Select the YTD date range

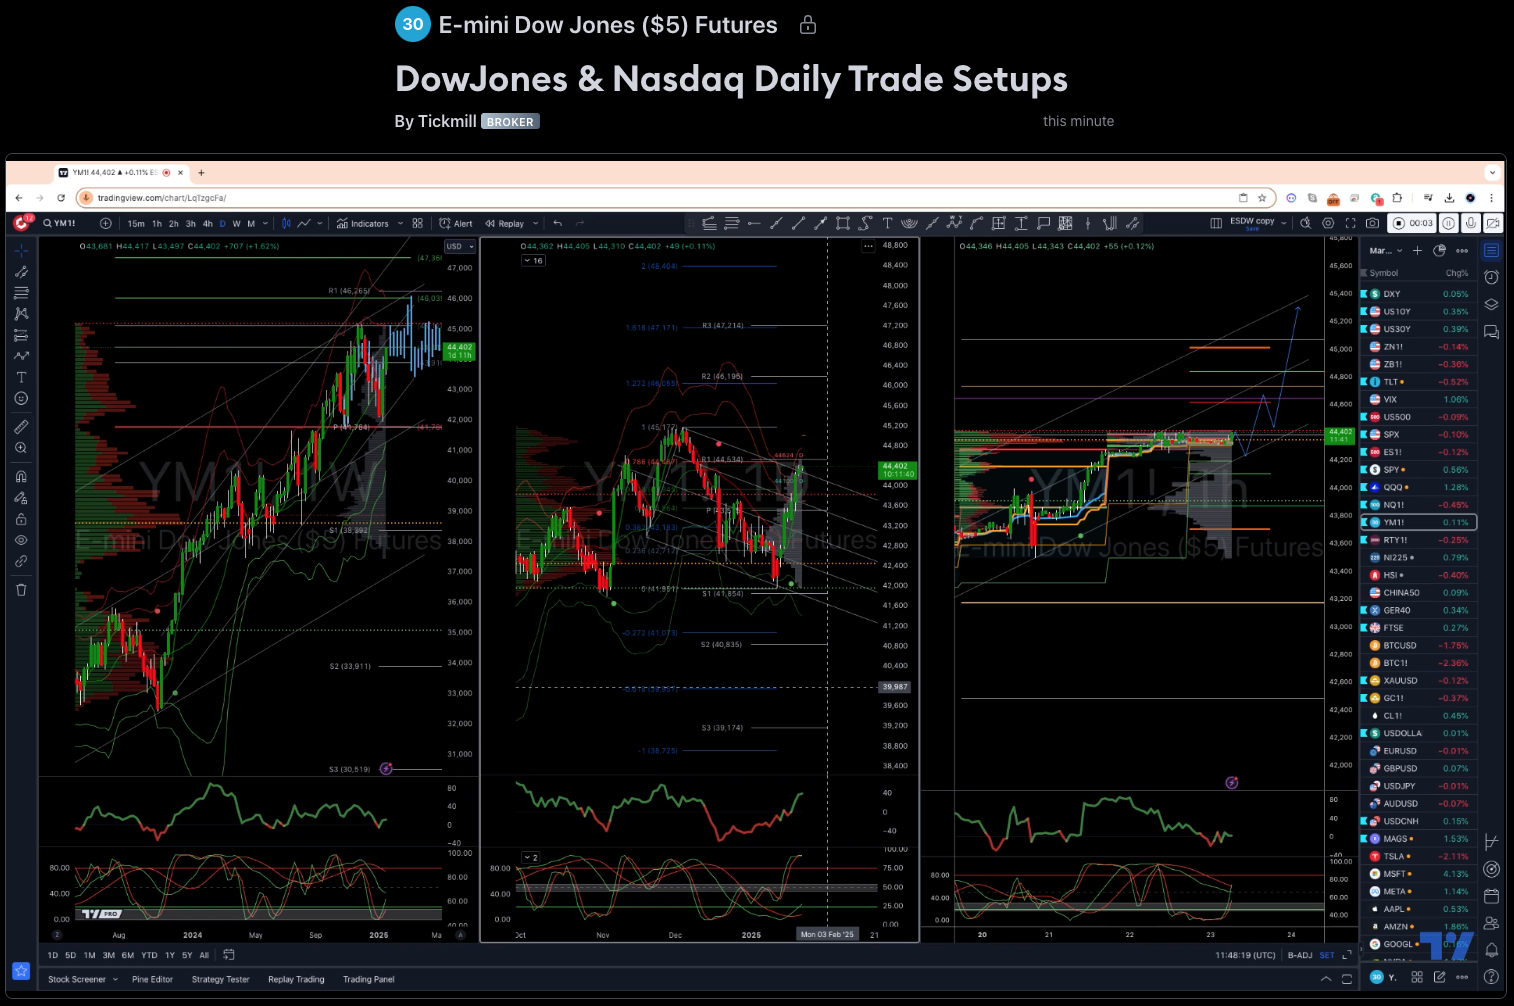149,955
